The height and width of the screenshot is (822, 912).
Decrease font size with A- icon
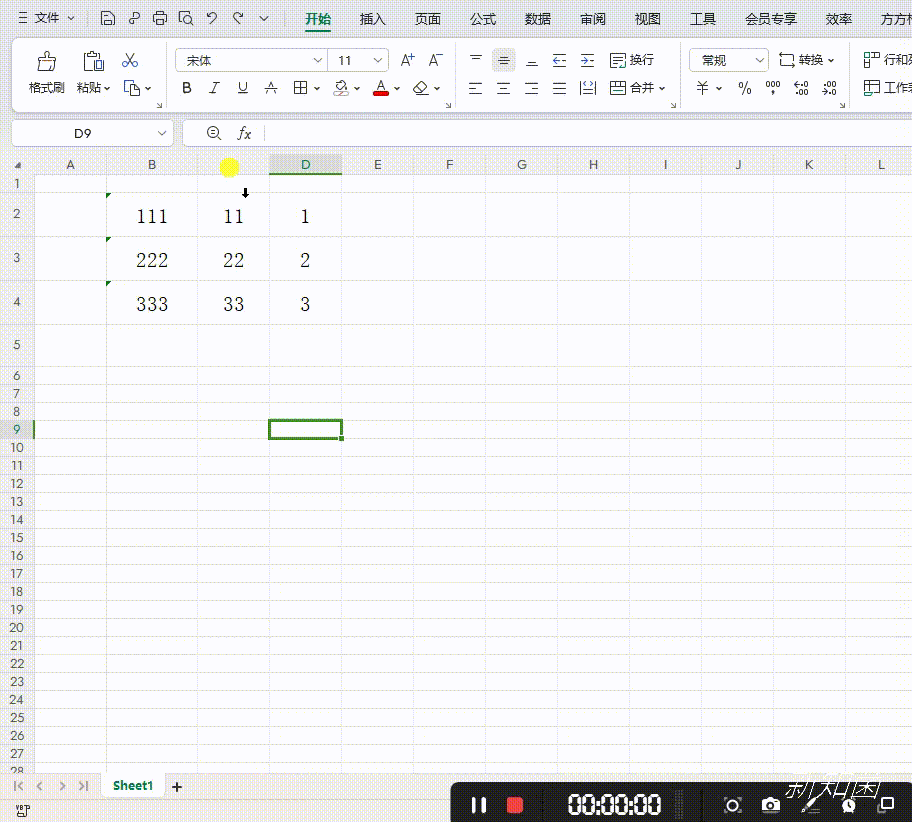click(x=436, y=60)
